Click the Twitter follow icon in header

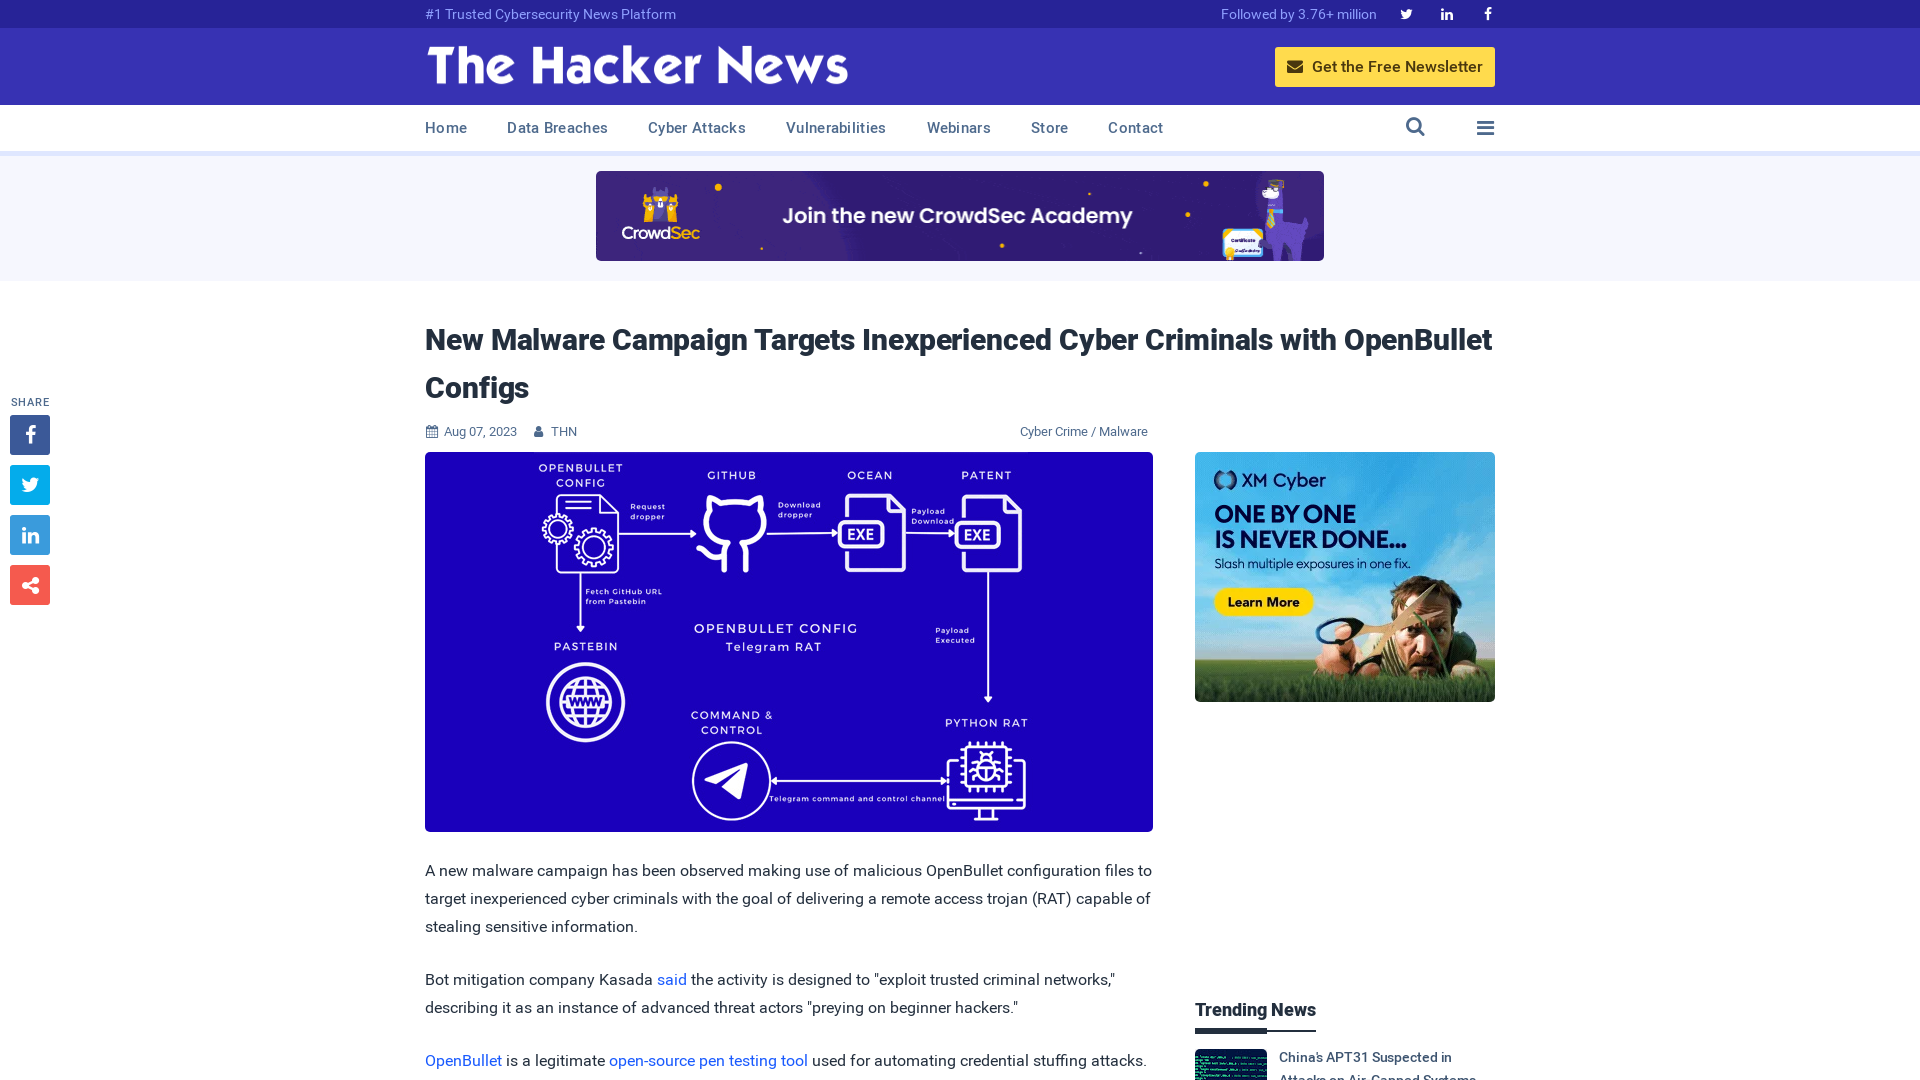(x=1406, y=13)
